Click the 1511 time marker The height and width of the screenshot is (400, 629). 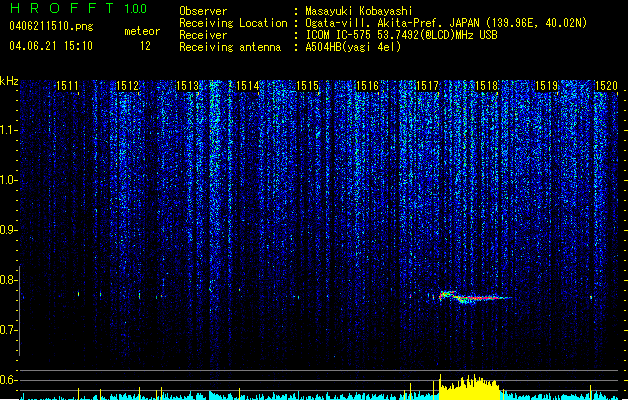pyautogui.click(x=67, y=86)
